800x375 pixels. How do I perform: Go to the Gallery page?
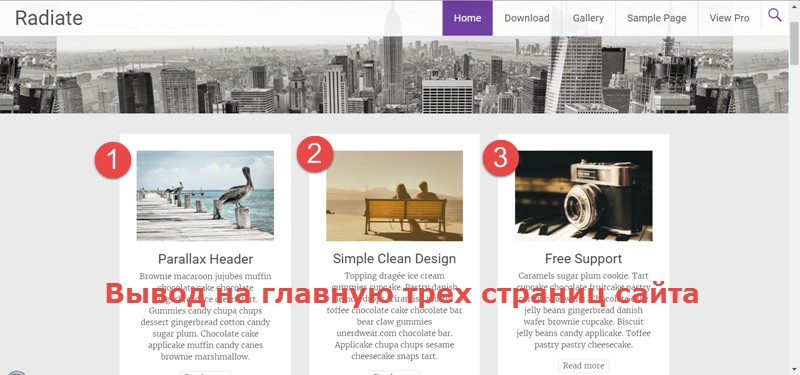coord(588,18)
